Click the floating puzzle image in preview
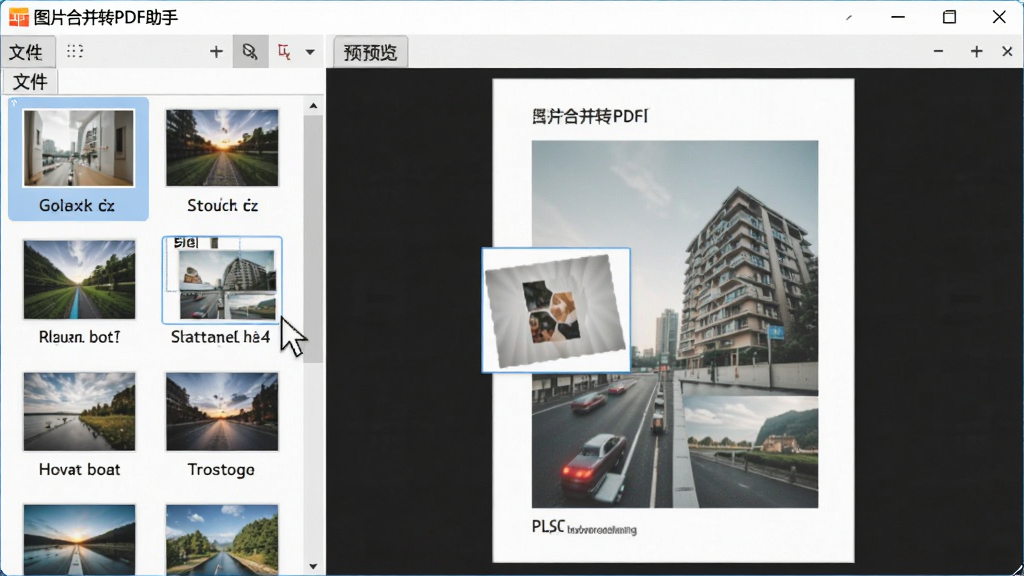 [556, 310]
